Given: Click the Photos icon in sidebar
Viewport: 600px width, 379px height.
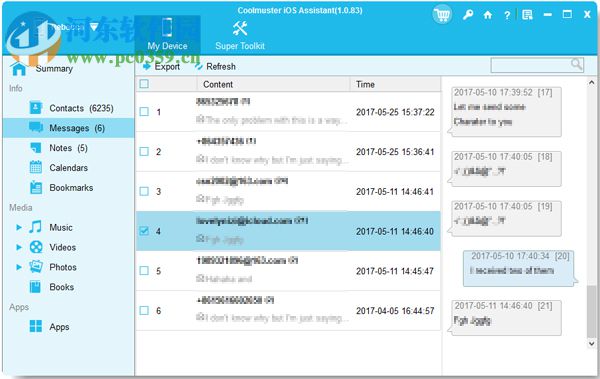Looking at the screenshot, I should pos(36,267).
